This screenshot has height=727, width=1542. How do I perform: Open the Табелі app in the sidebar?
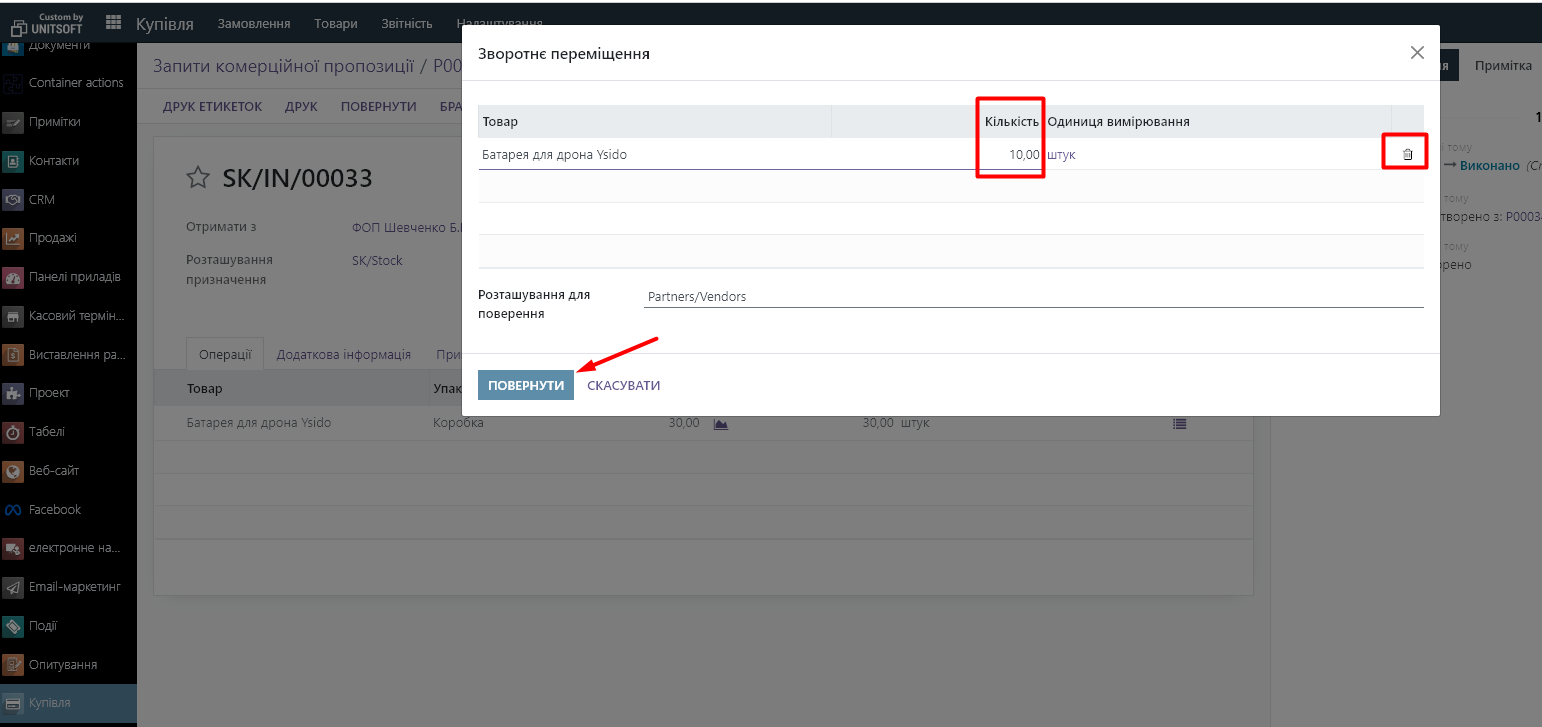tap(47, 432)
